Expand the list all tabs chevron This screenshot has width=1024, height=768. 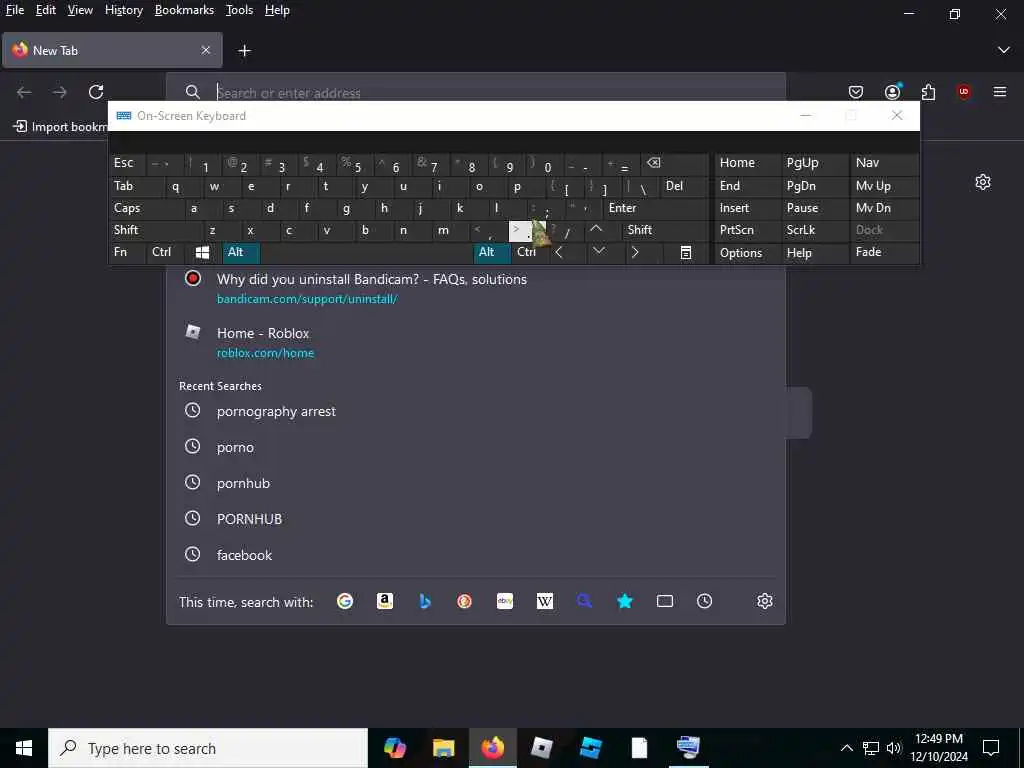coord(1004,50)
